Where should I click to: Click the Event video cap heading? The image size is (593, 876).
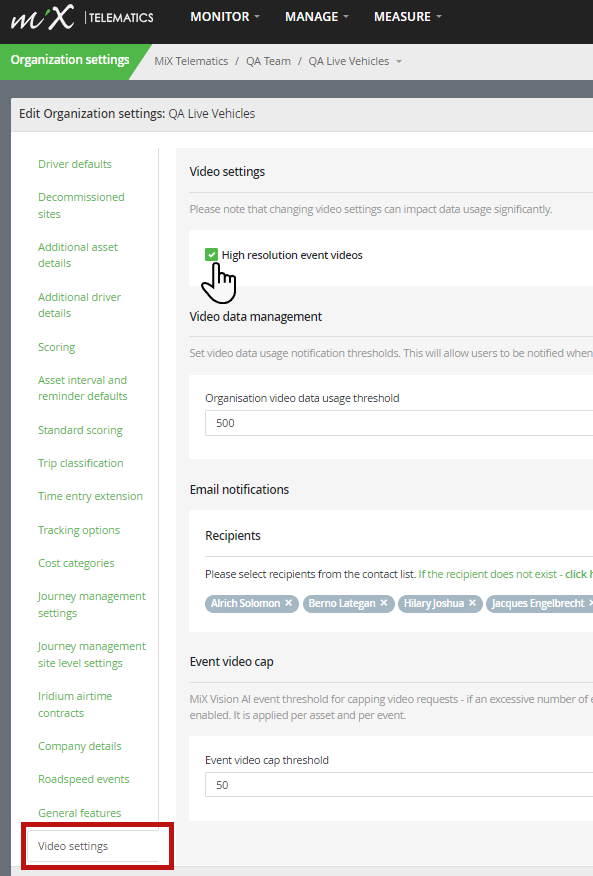click(x=231, y=661)
